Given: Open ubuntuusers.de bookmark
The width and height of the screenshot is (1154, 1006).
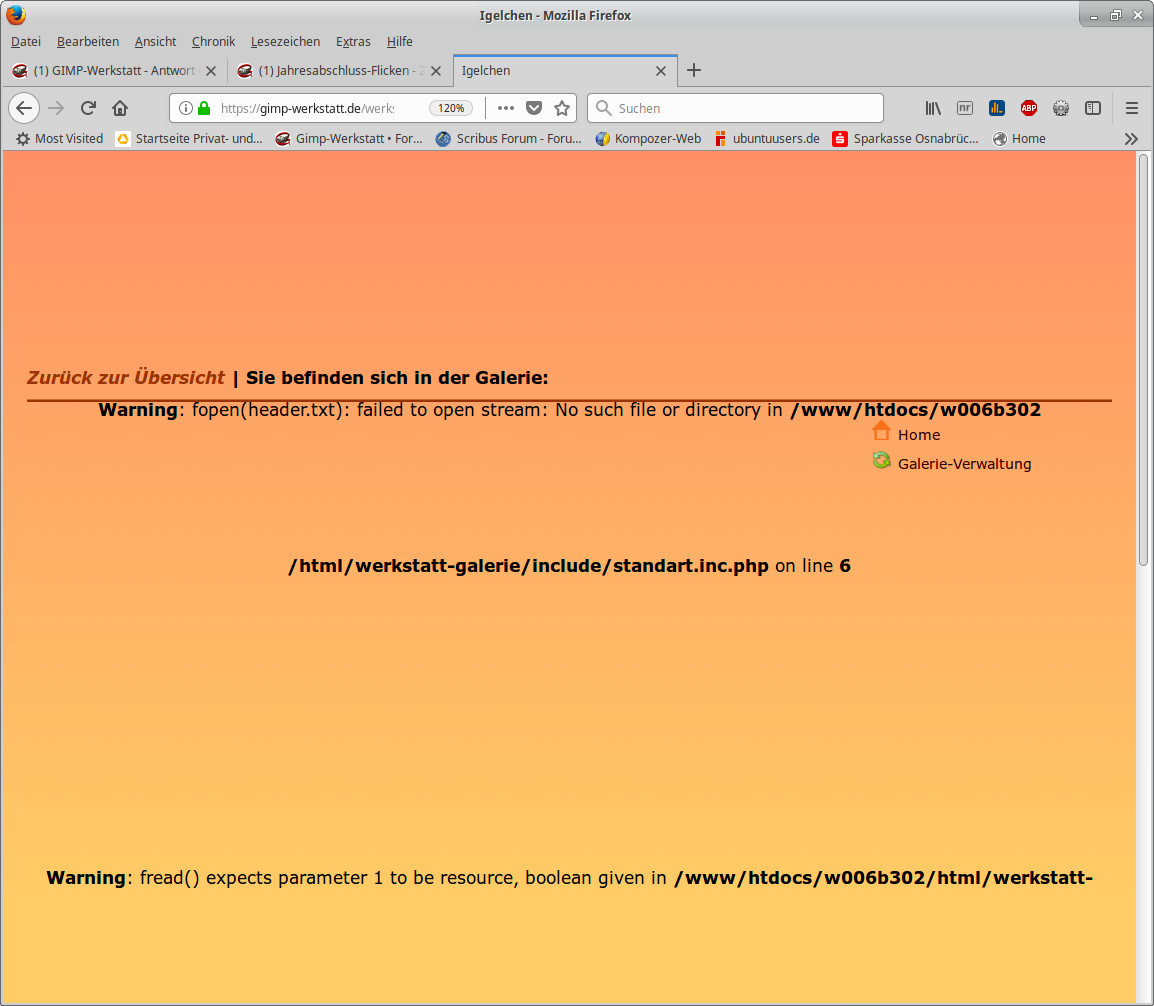Looking at the screenshot, I should click(767, 138).
